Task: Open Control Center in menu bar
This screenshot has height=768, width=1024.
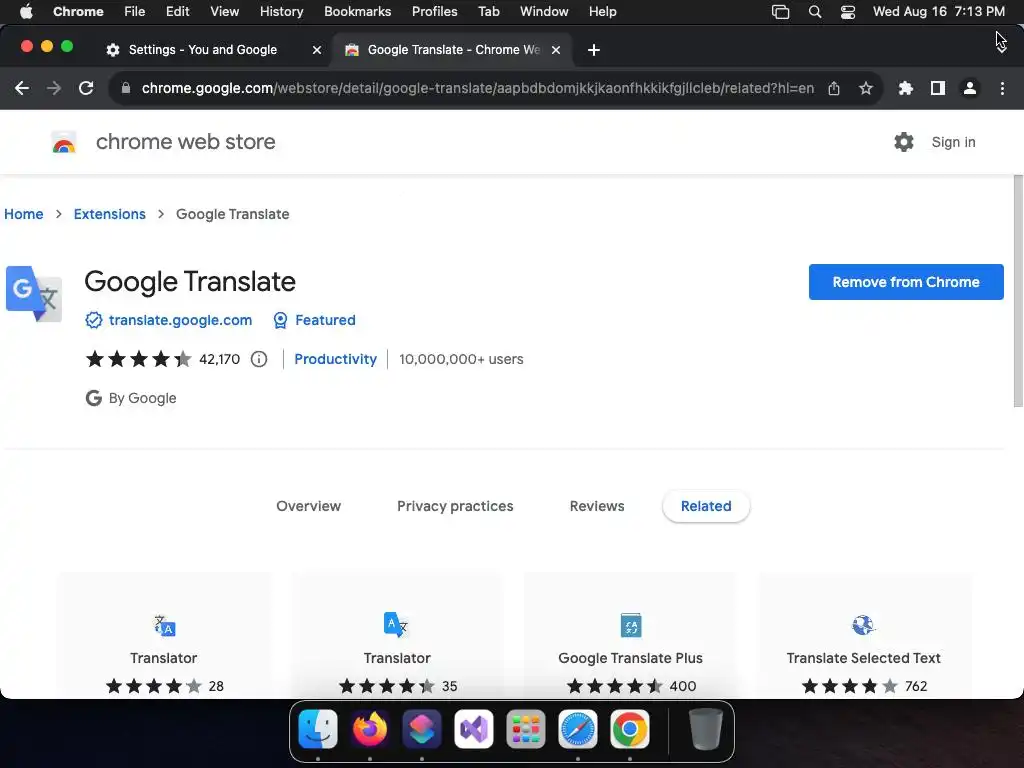Action: (848, 12)
